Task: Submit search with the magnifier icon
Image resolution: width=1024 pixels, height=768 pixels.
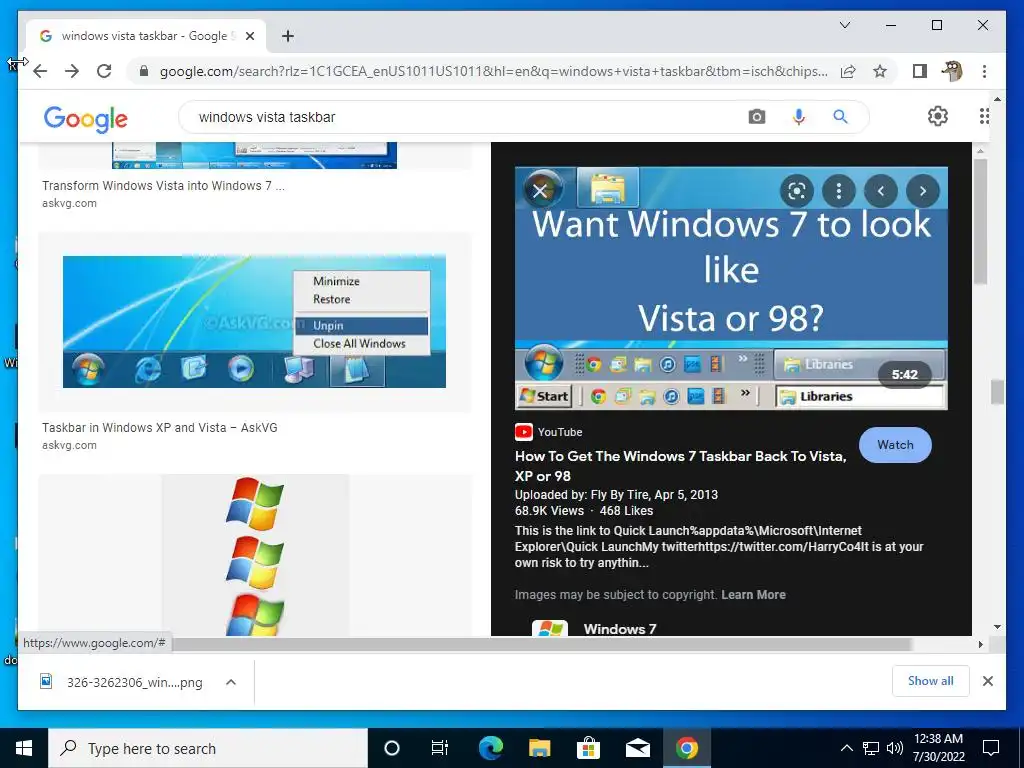Action: tap(840, 117)
